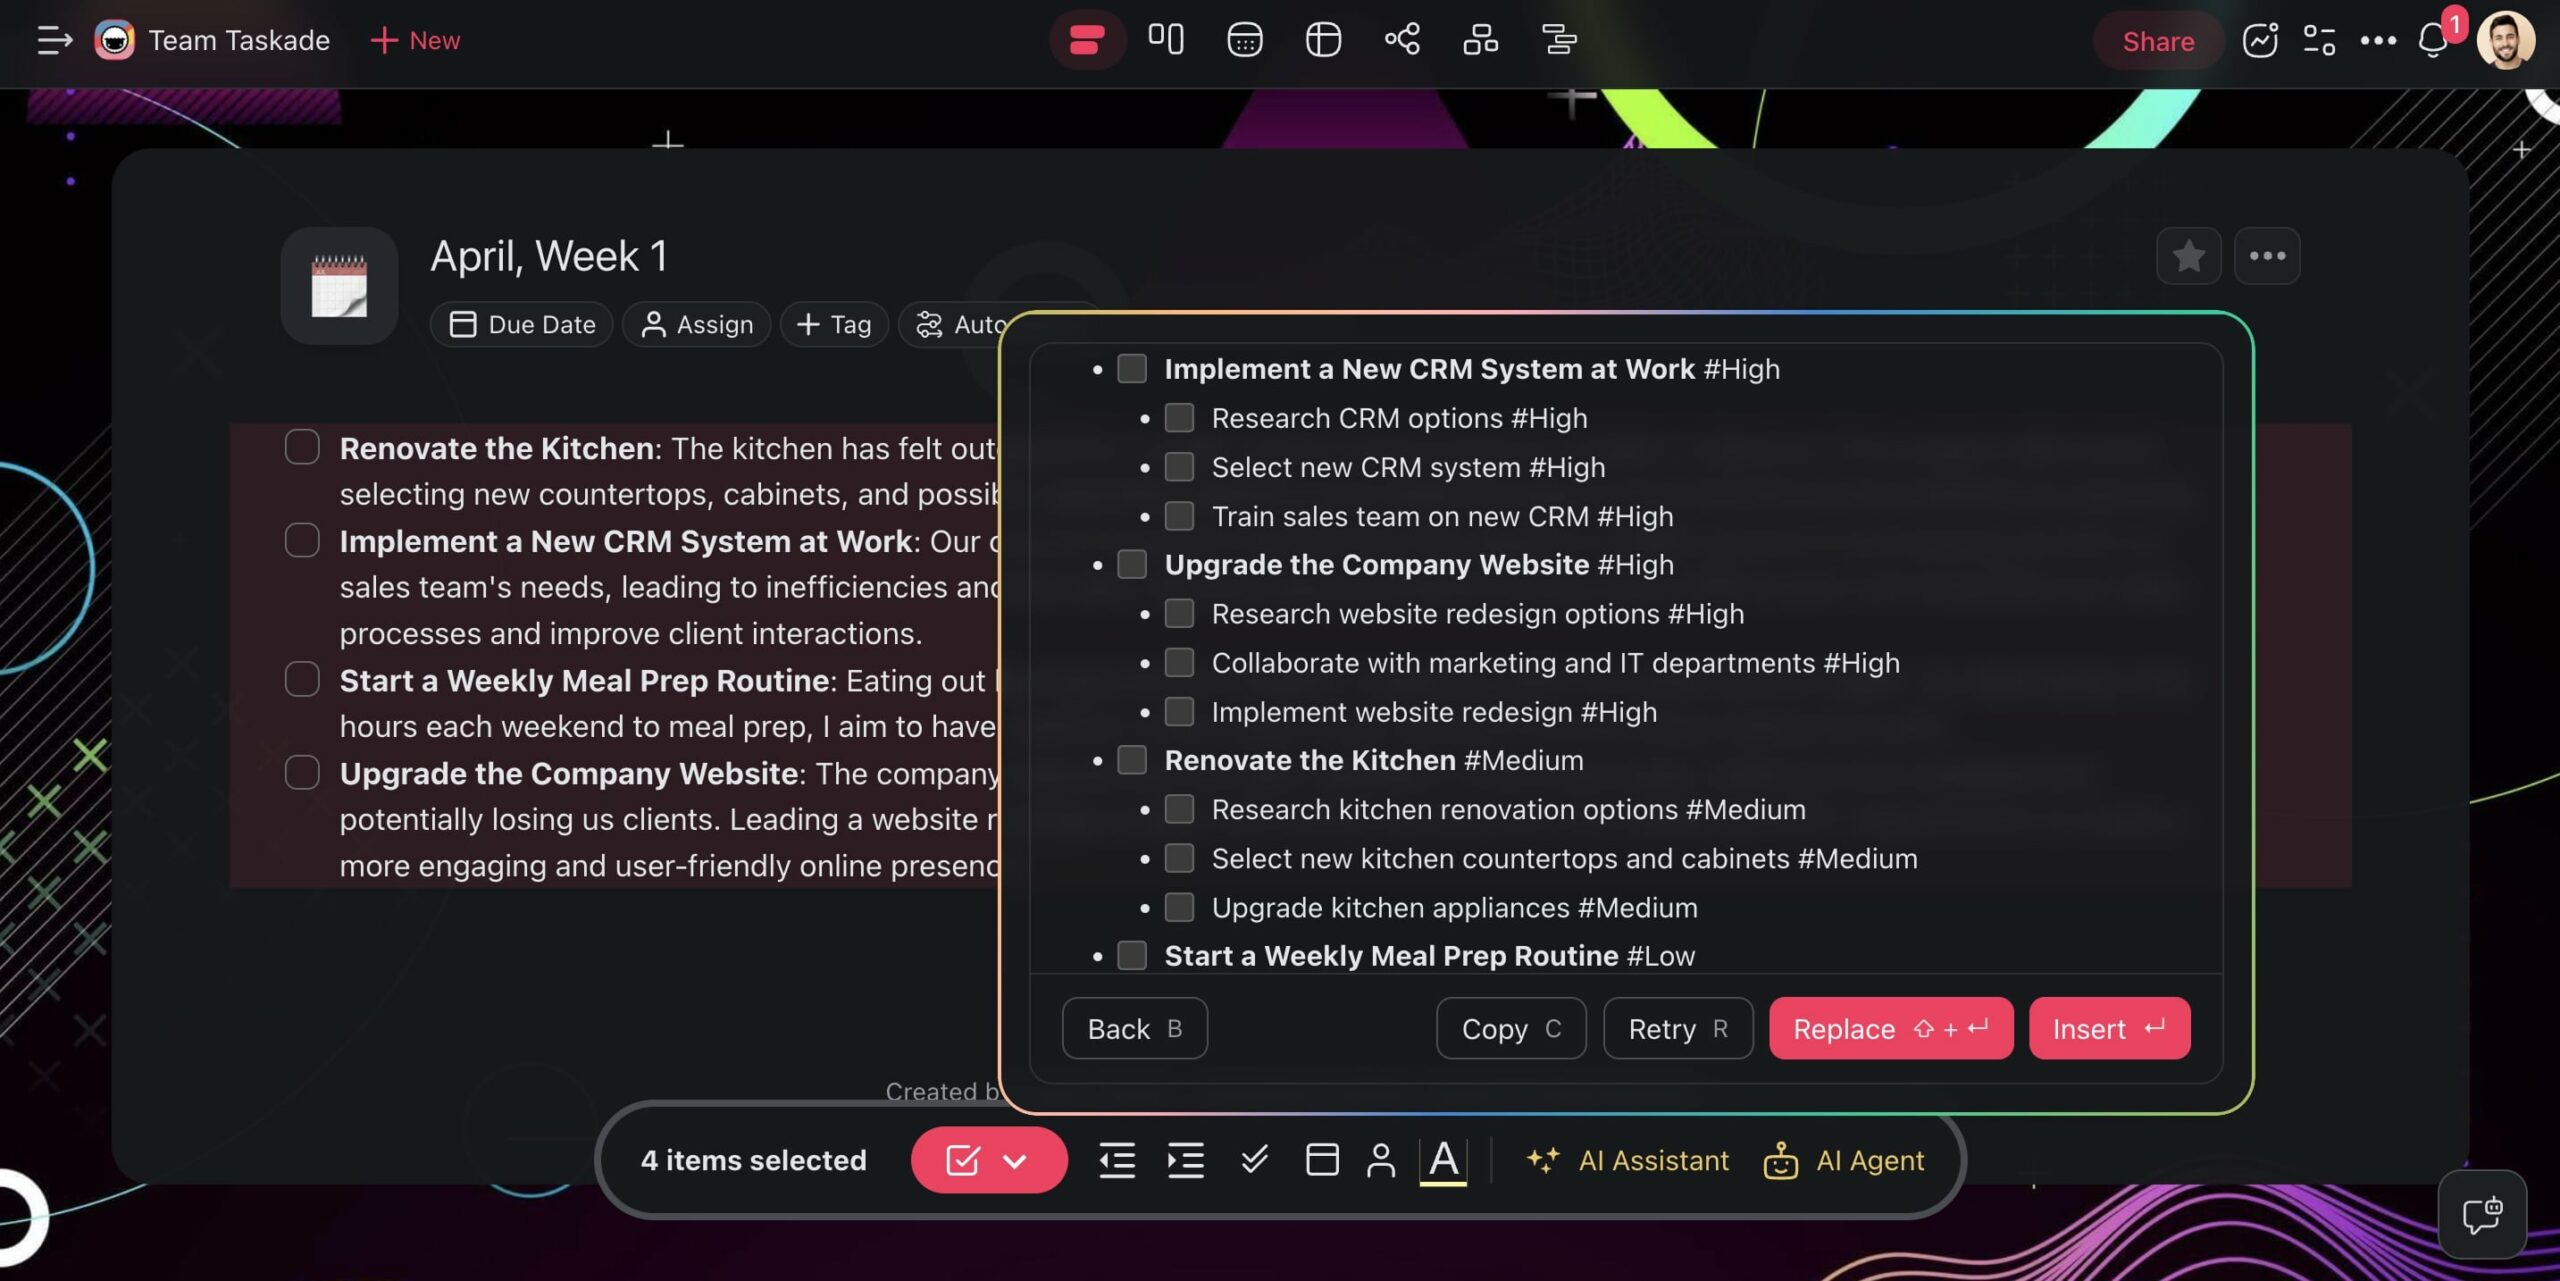2560x1281 pixels.
Task: Open the AI Agent menu
Action: pyautogui.click(x=1843, y=1160)
